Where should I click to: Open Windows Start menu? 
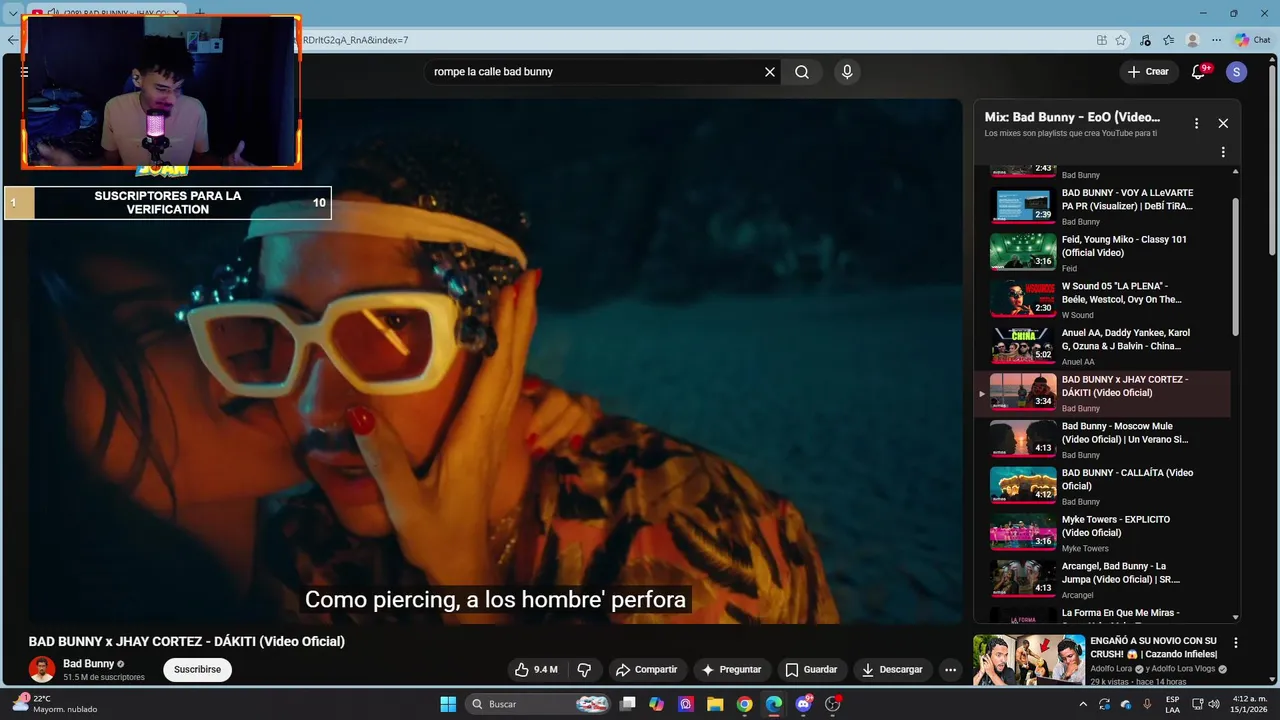(448, 704)
